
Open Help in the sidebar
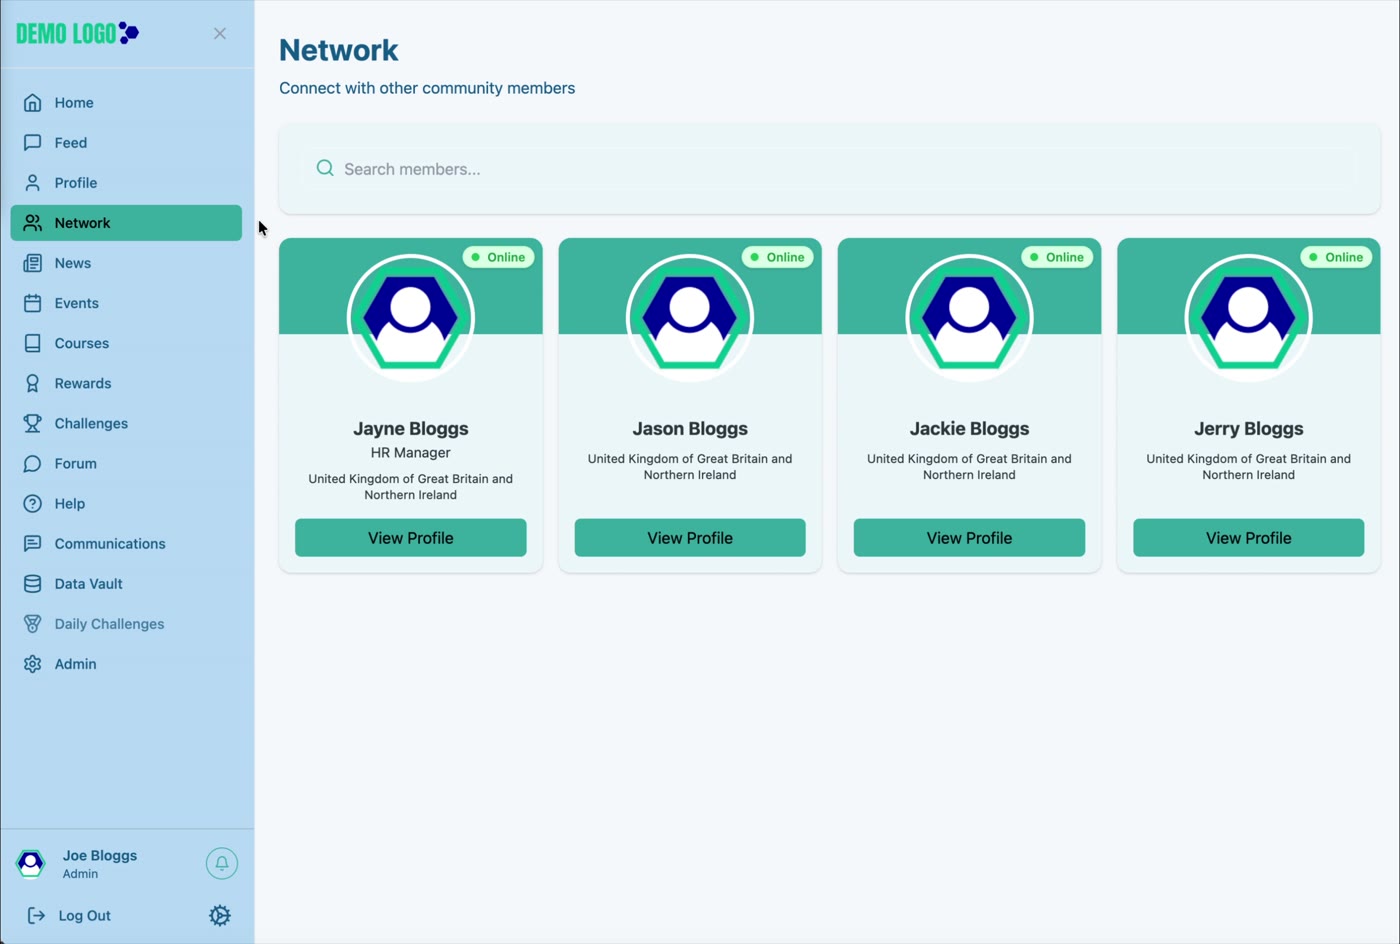(126, 503)
